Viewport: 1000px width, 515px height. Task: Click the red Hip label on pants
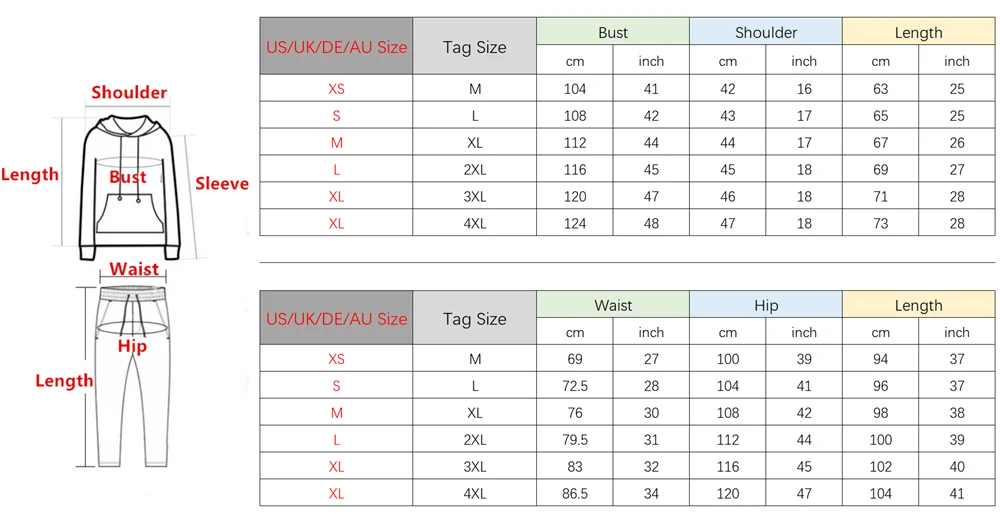(x=132, y=346)
